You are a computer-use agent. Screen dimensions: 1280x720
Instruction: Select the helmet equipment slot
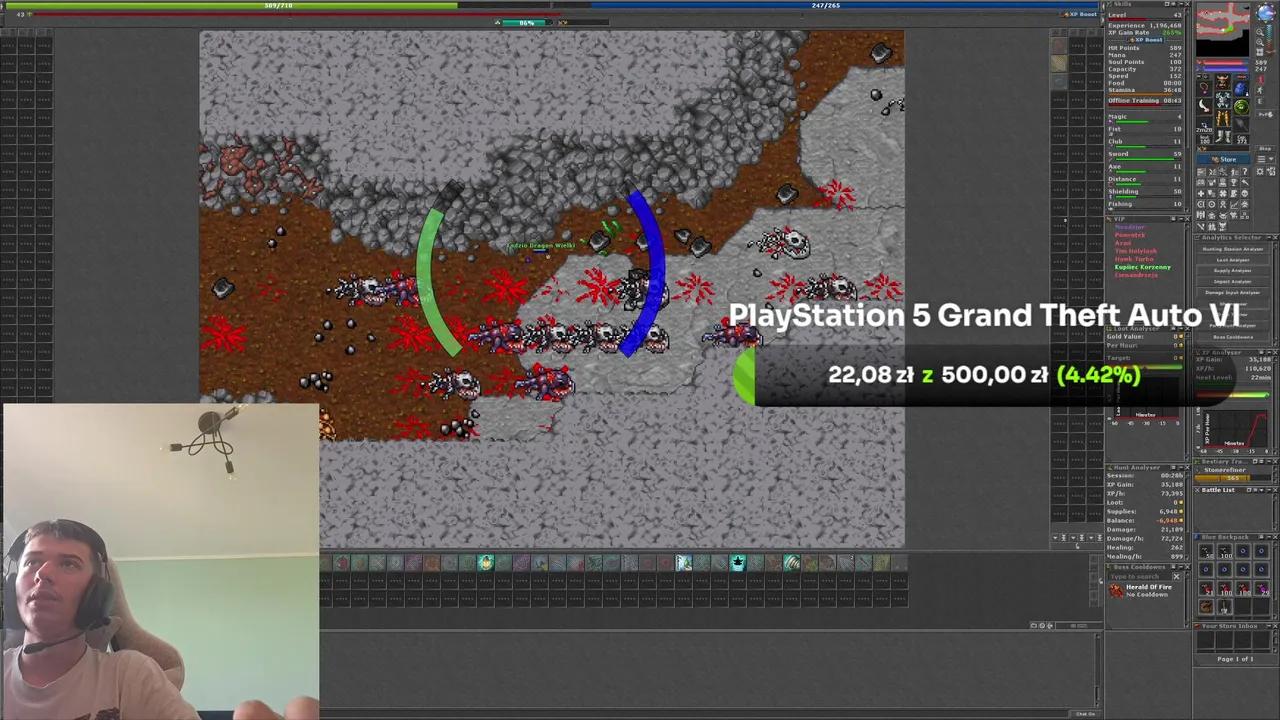[x=1223, y=82]
